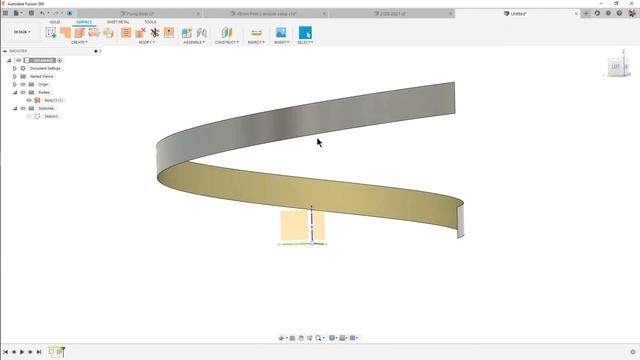This screenshot has height=360, width=640.
Task: Click the ViewCube in the corner
Action: tap(618, 67)
